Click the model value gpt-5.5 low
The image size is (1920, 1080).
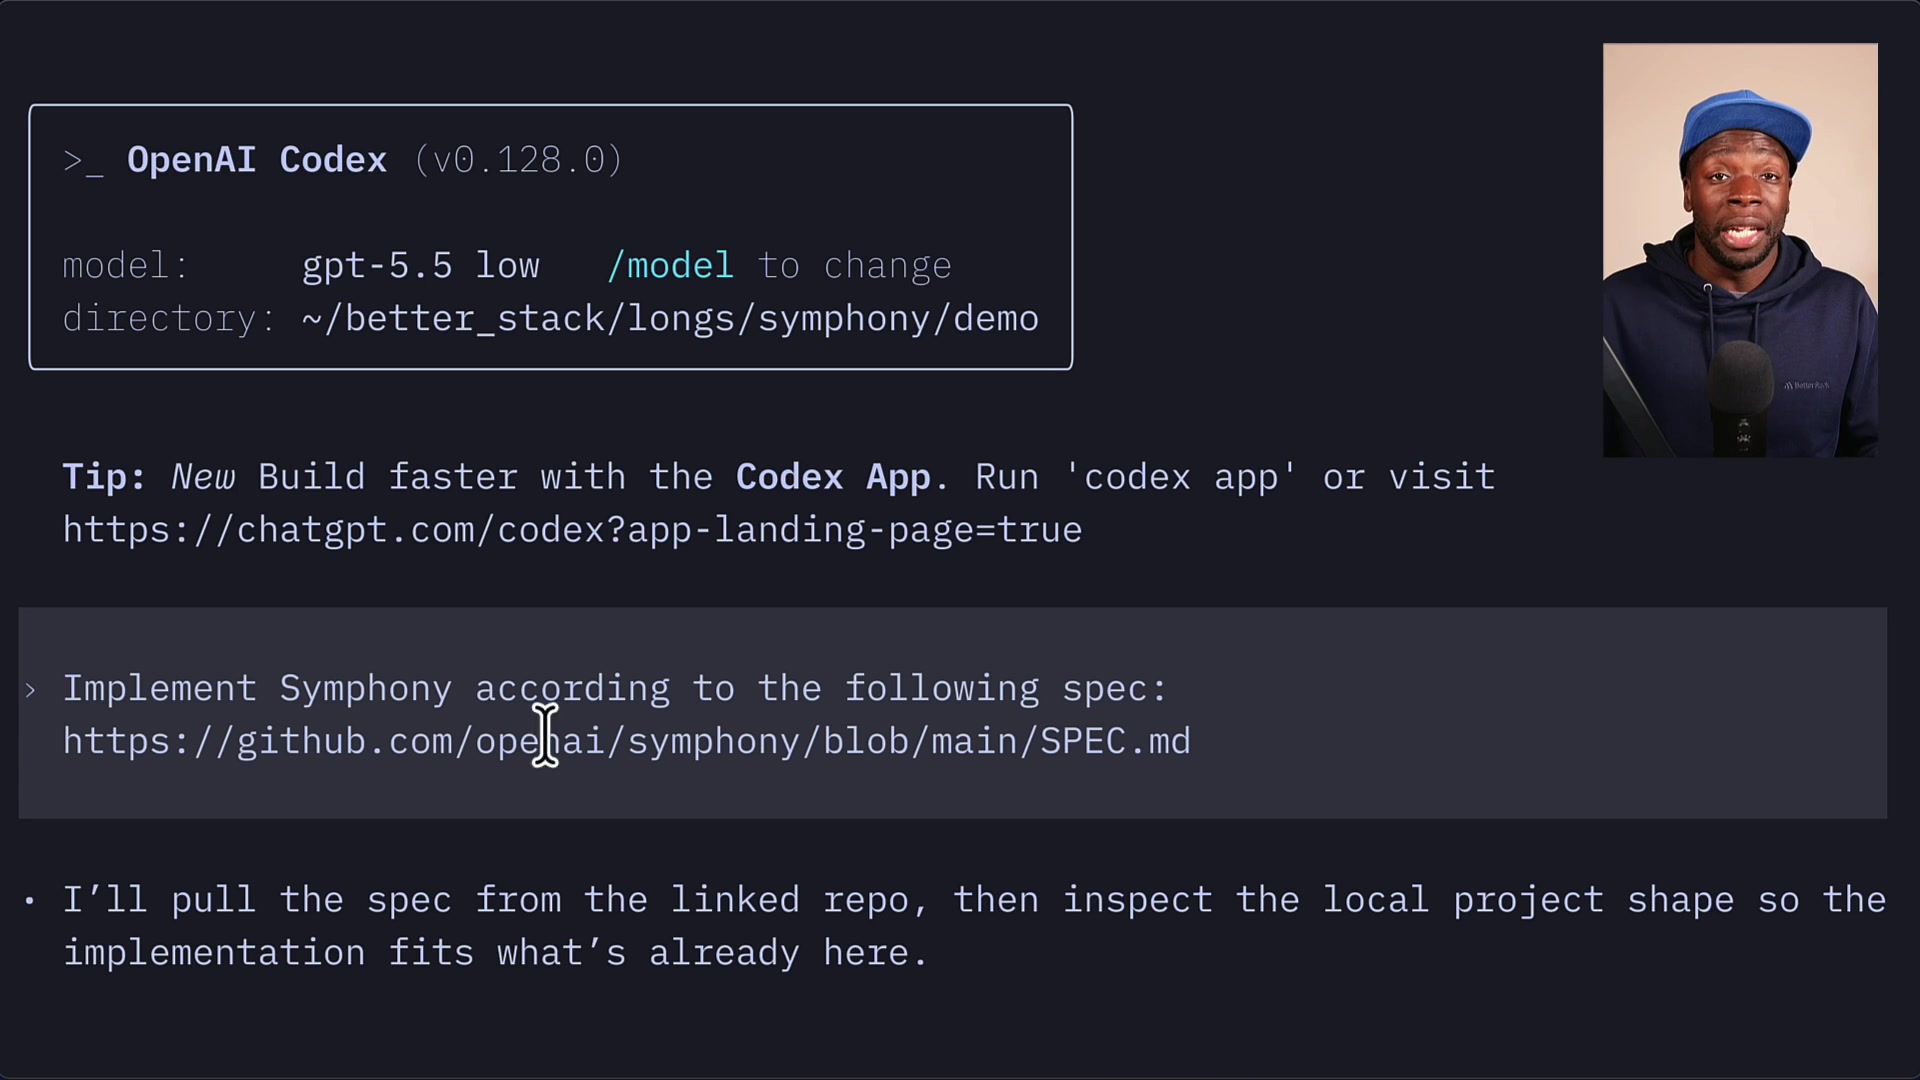pos(421,266)
